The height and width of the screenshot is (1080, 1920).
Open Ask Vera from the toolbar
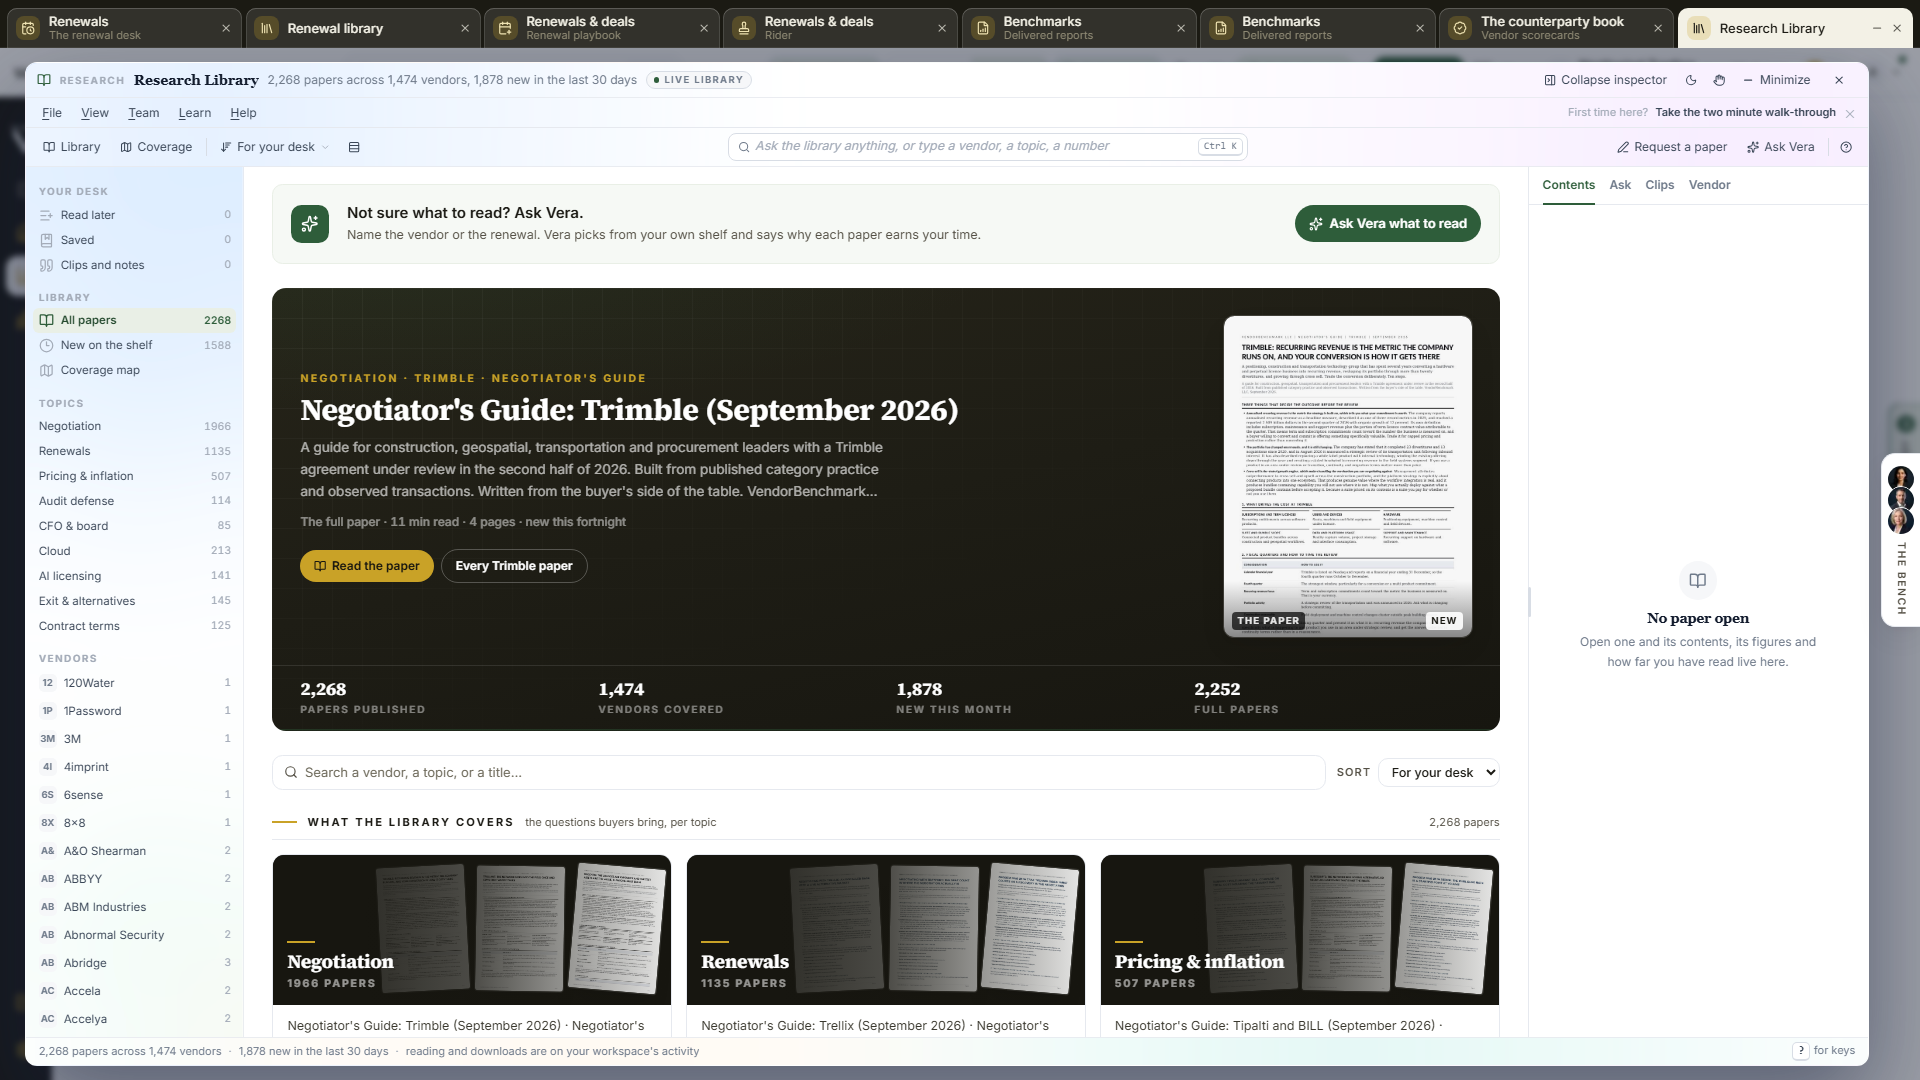point(1780,147)
